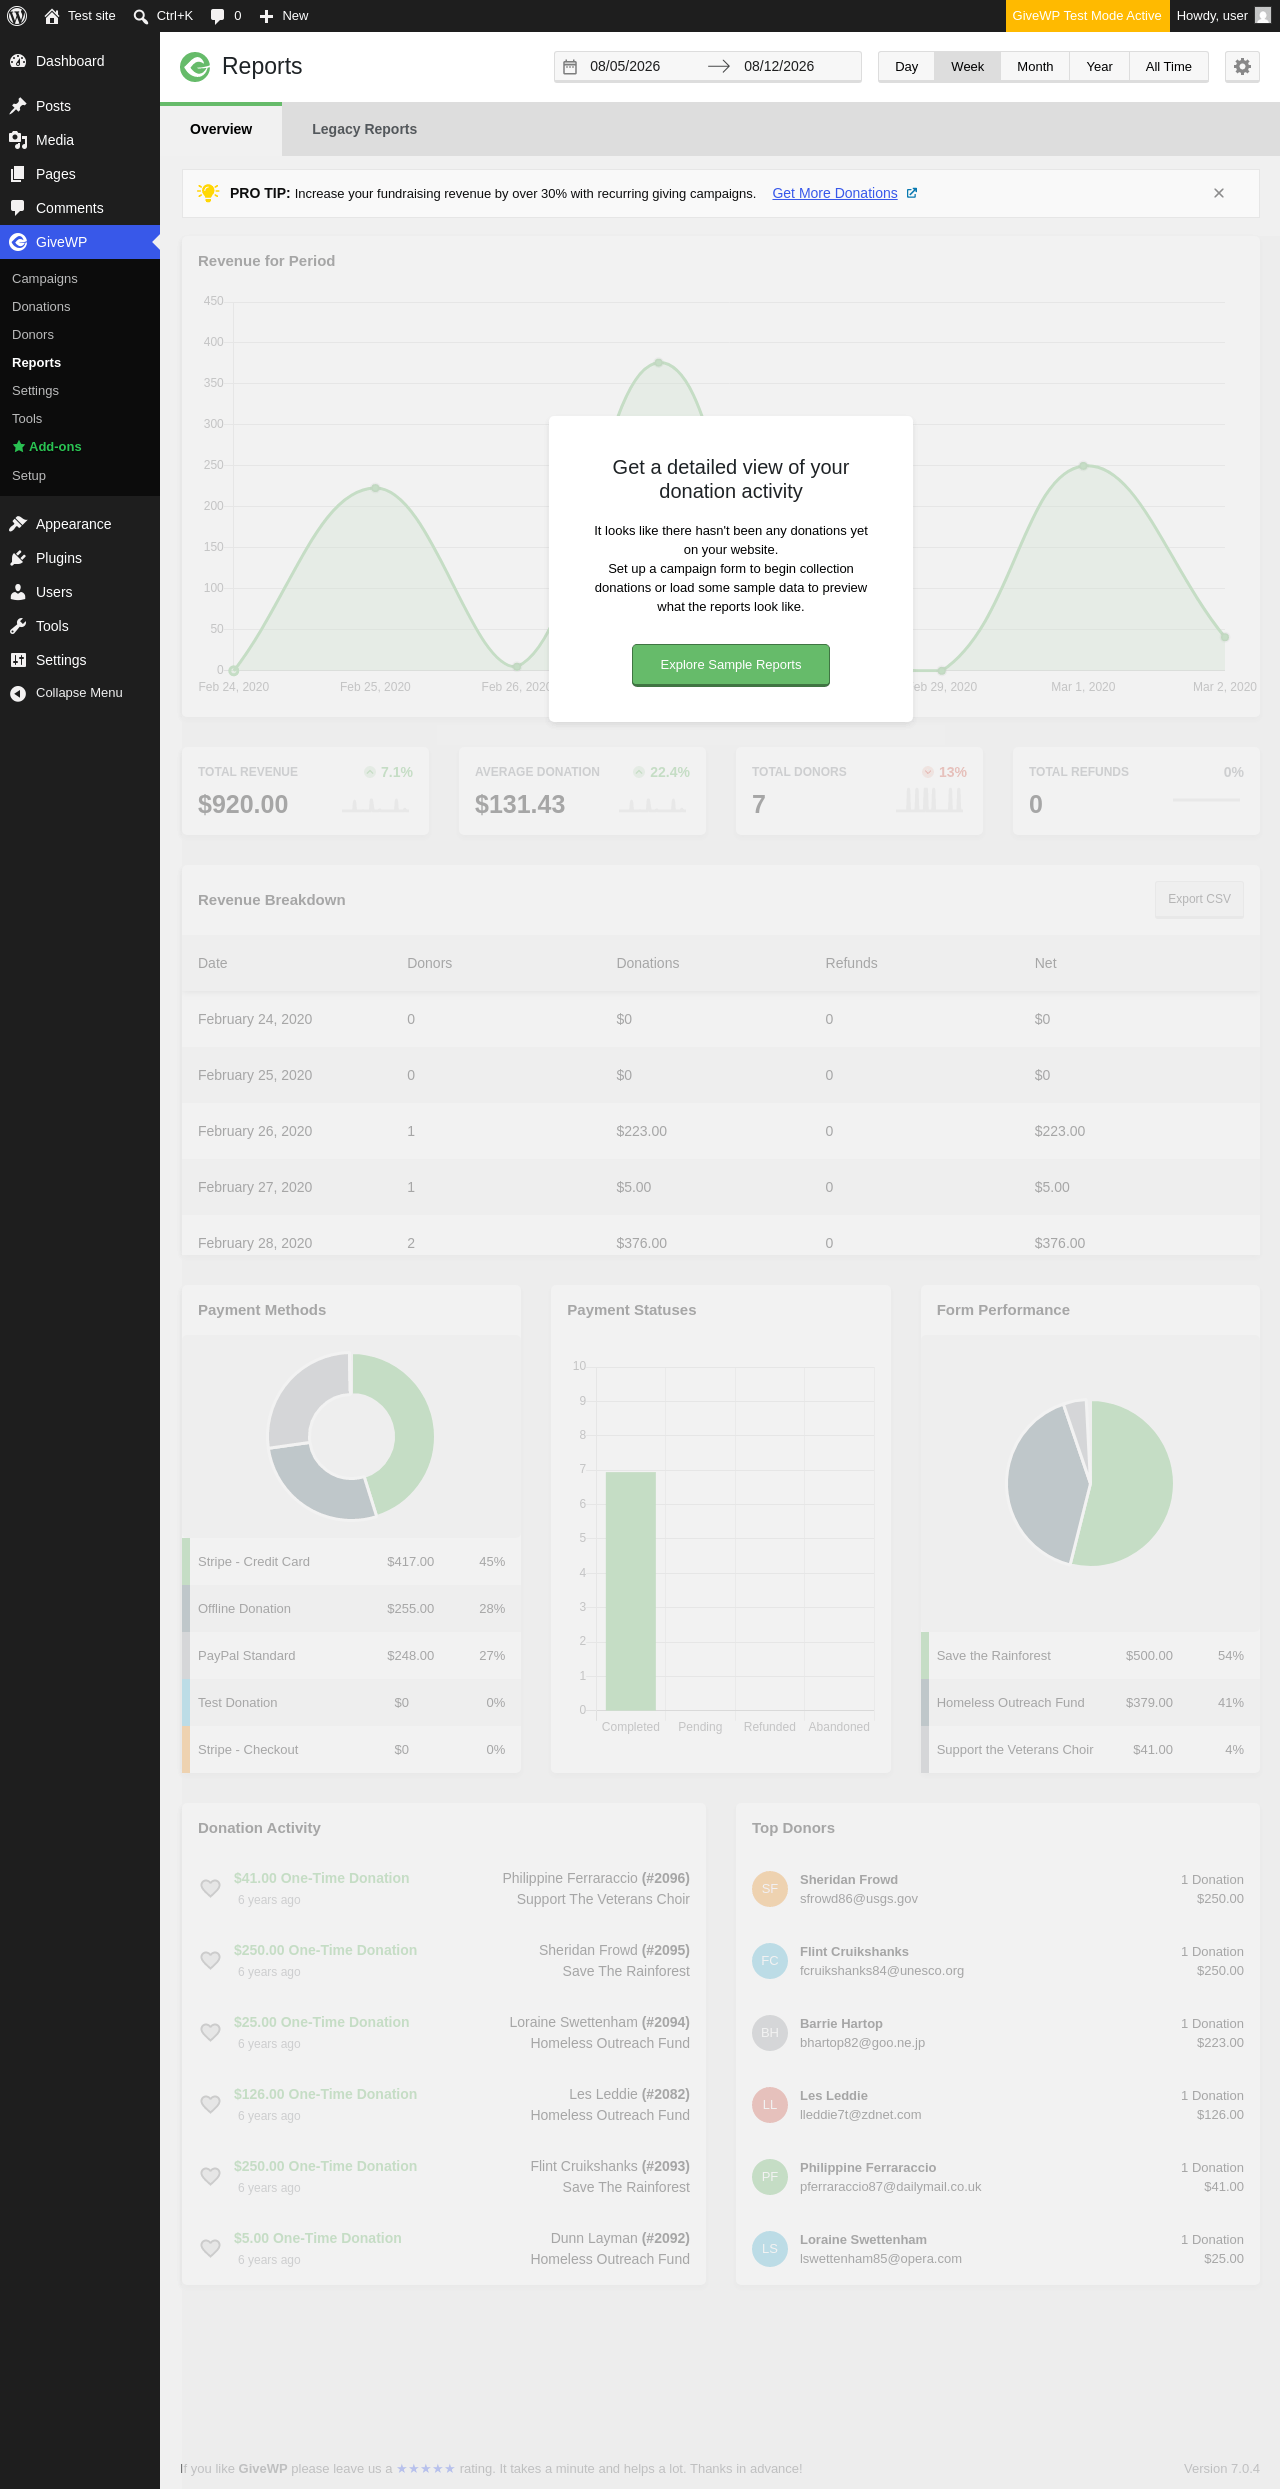
Task: Open the comments bubble in admin bar
Action: 226,16
